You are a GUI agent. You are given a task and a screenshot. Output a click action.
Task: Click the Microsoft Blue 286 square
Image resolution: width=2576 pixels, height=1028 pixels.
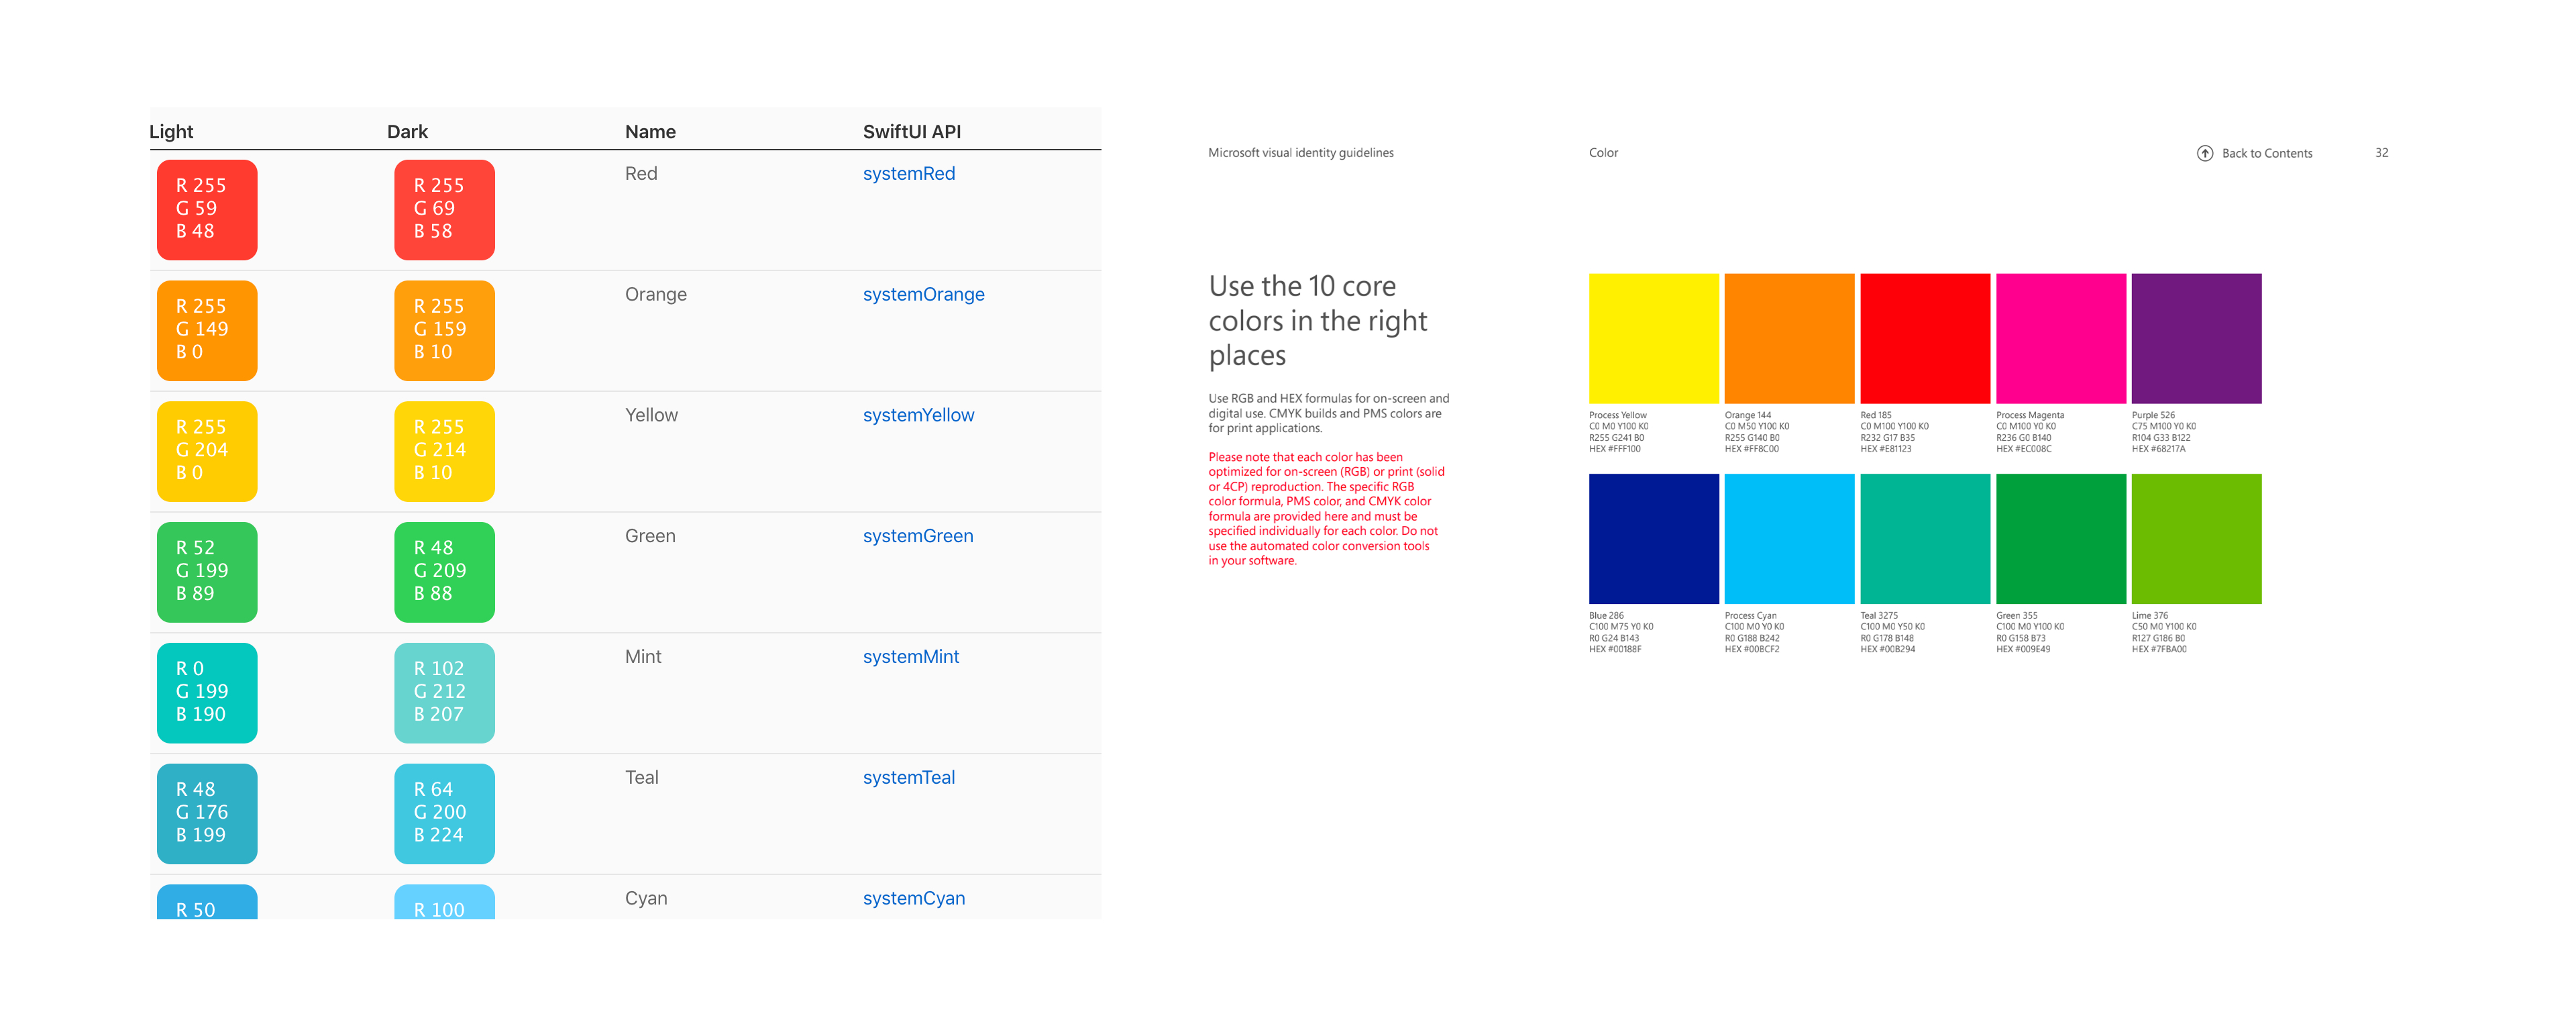tap(1653, 539)
